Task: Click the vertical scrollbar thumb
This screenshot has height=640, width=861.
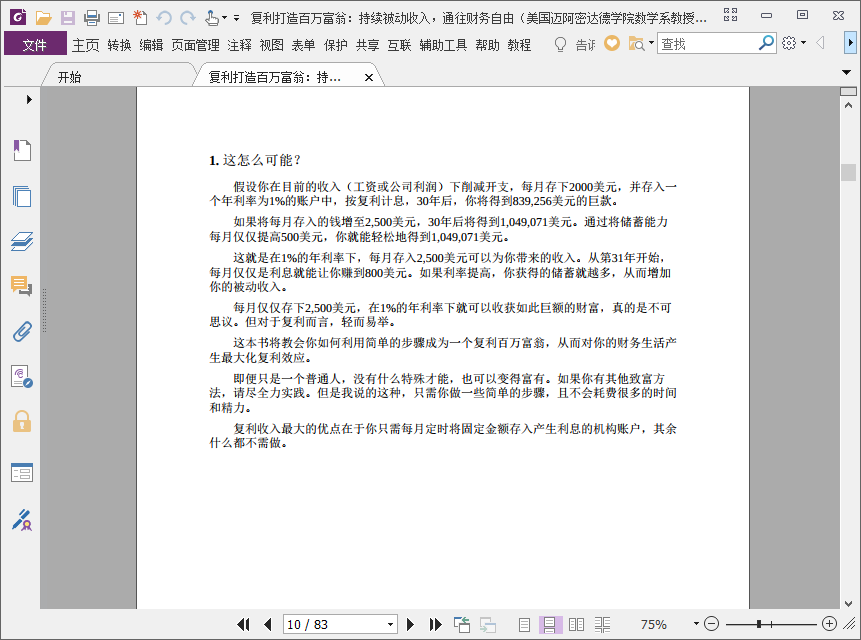Action: pos(848,172)
